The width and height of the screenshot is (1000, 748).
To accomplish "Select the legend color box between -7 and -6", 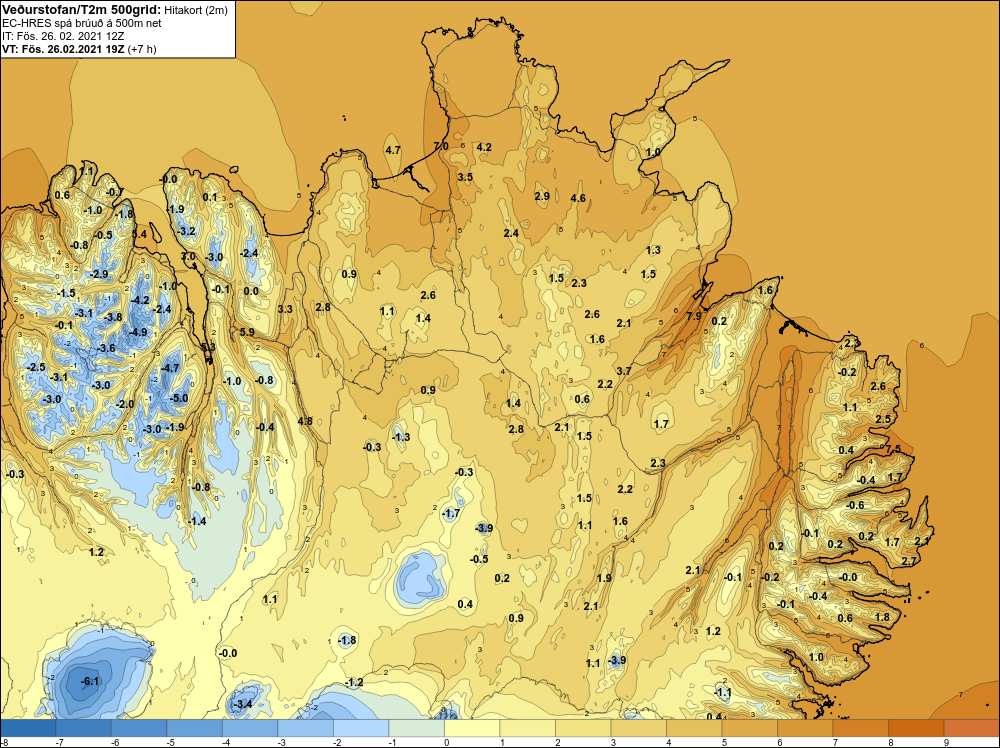I will (84, 728).
